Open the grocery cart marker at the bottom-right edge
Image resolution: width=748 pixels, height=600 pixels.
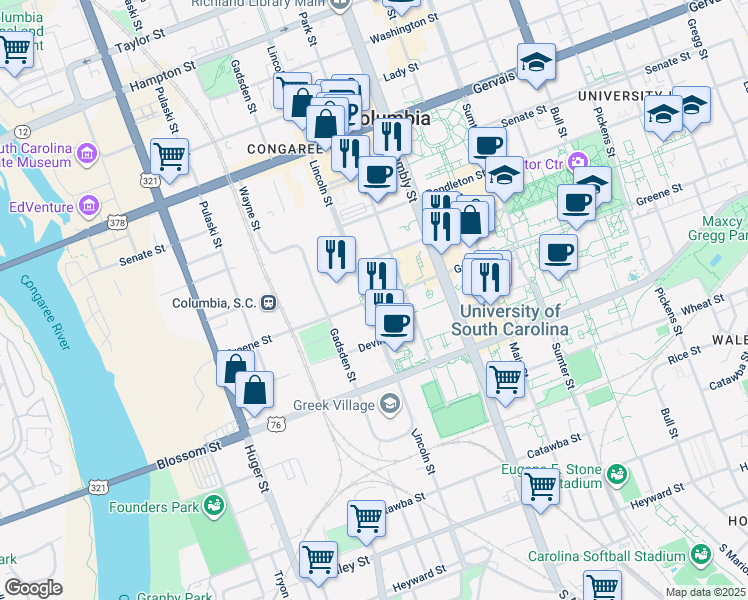click(x=603, y=586)
